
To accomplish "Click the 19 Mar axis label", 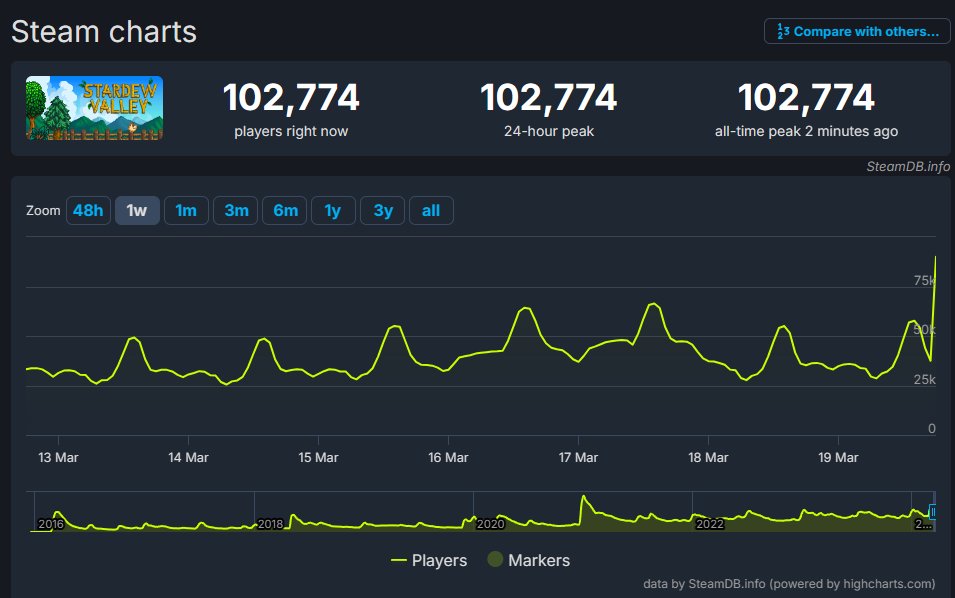I will click(x=838, y=457).
